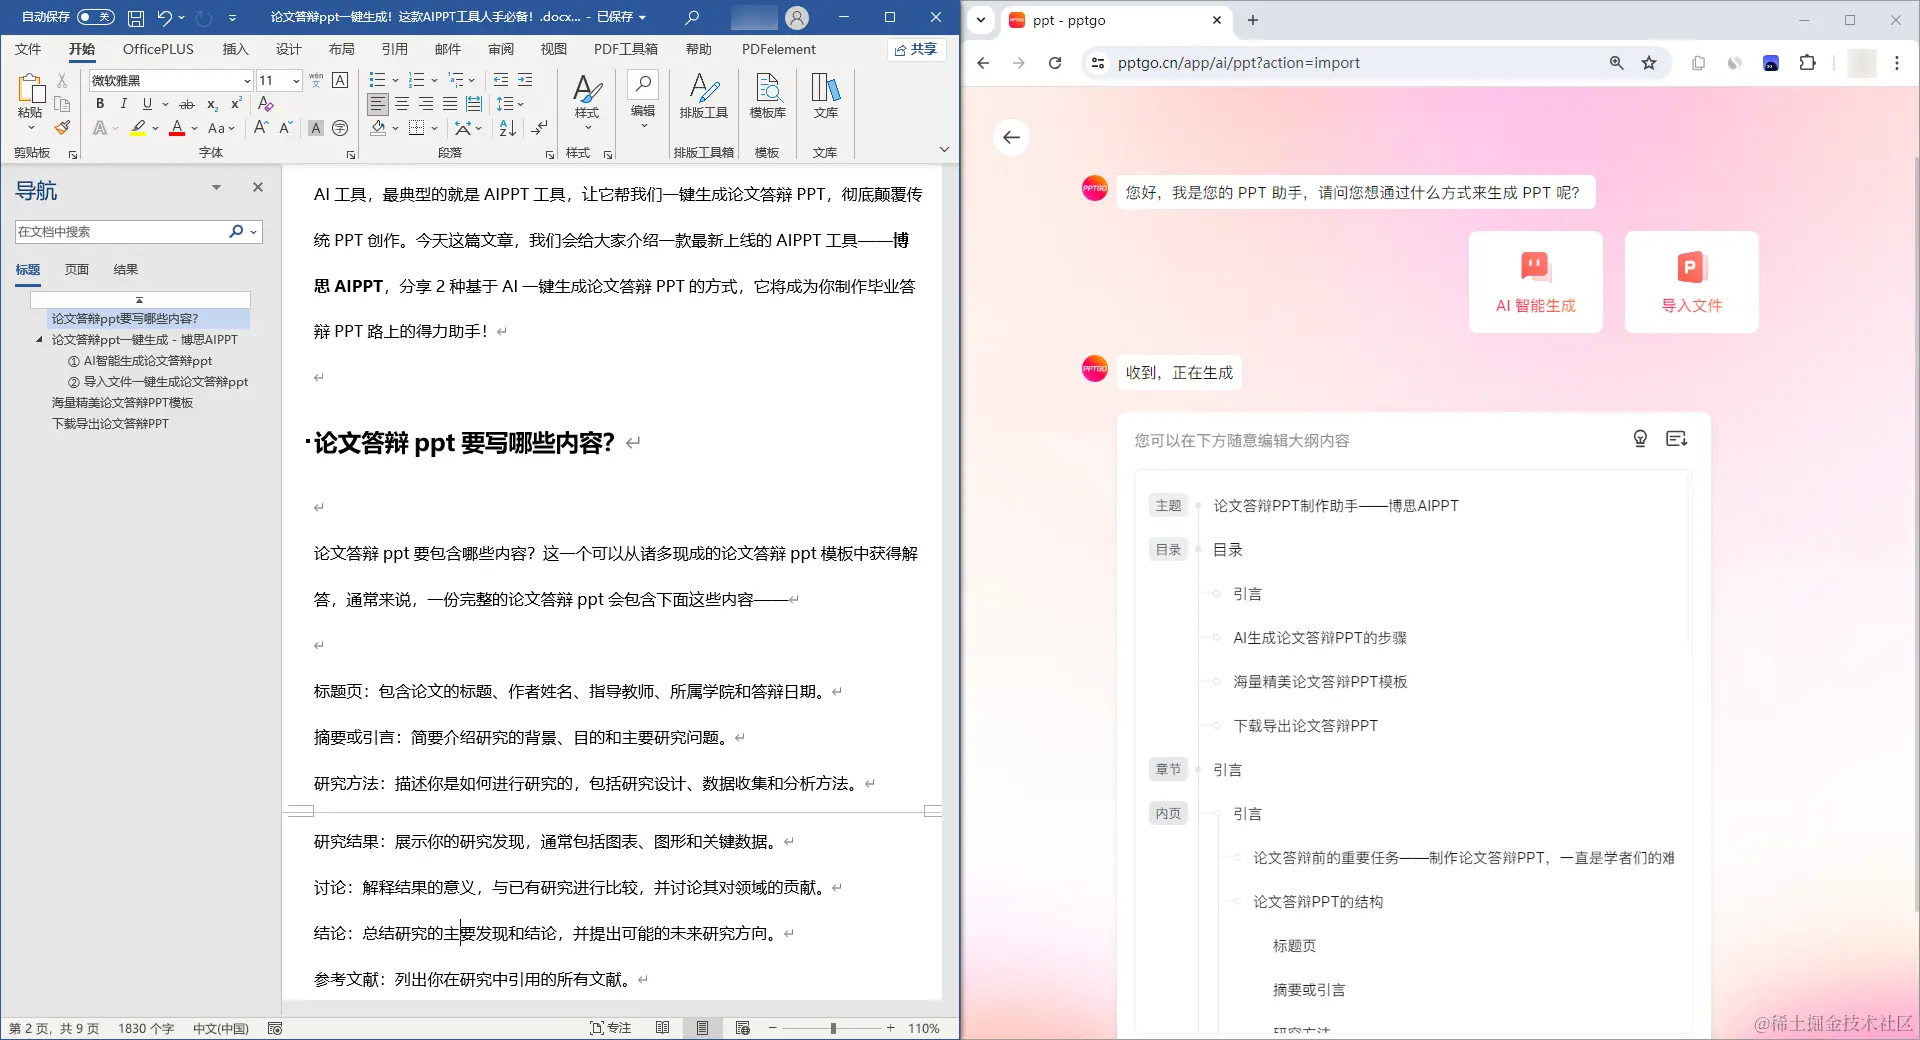
Task: Increase paragraph indent in Word
Action: (x=525, y=80)
